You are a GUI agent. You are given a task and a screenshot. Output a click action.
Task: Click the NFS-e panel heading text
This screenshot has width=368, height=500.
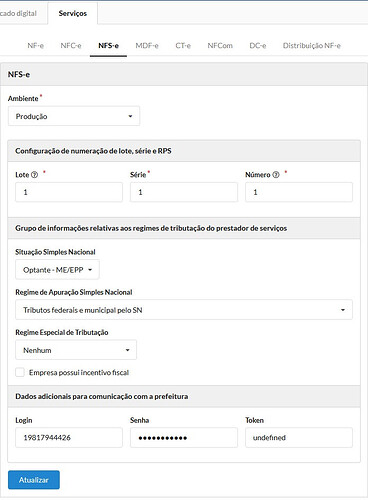click(x=19, y=74)
